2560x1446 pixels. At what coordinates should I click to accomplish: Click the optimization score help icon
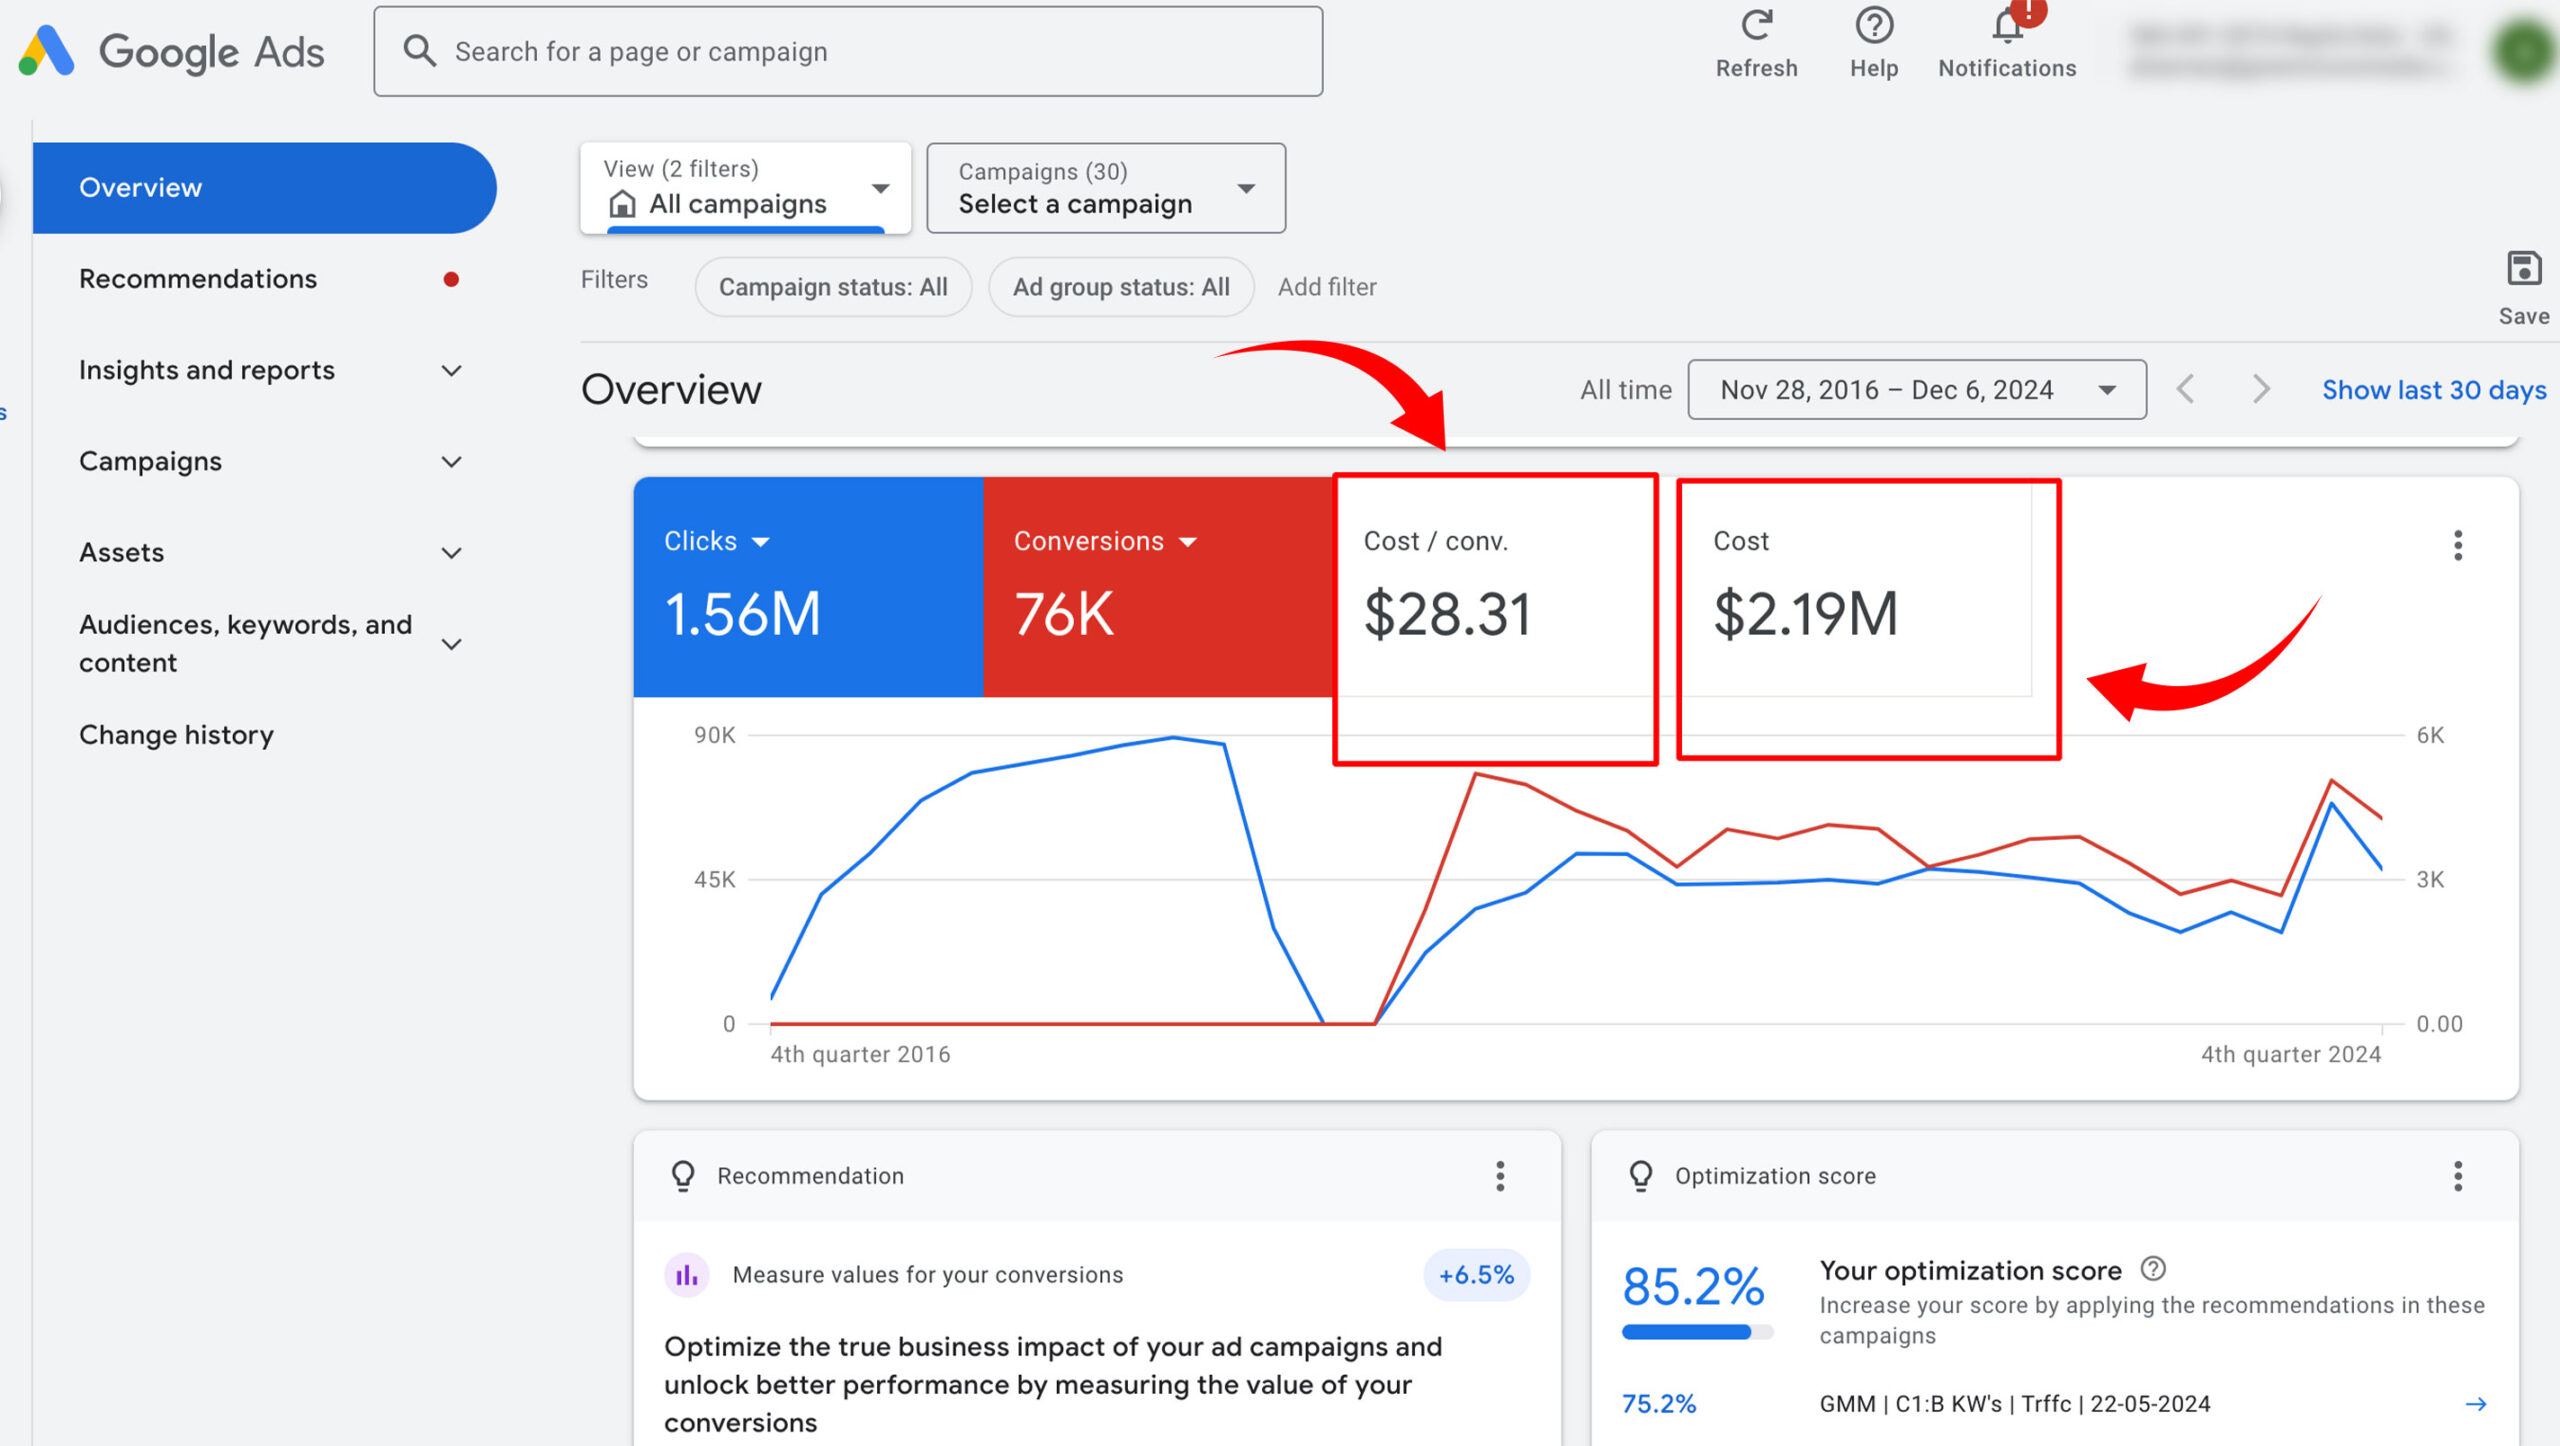click(x=2153, y=1269)
